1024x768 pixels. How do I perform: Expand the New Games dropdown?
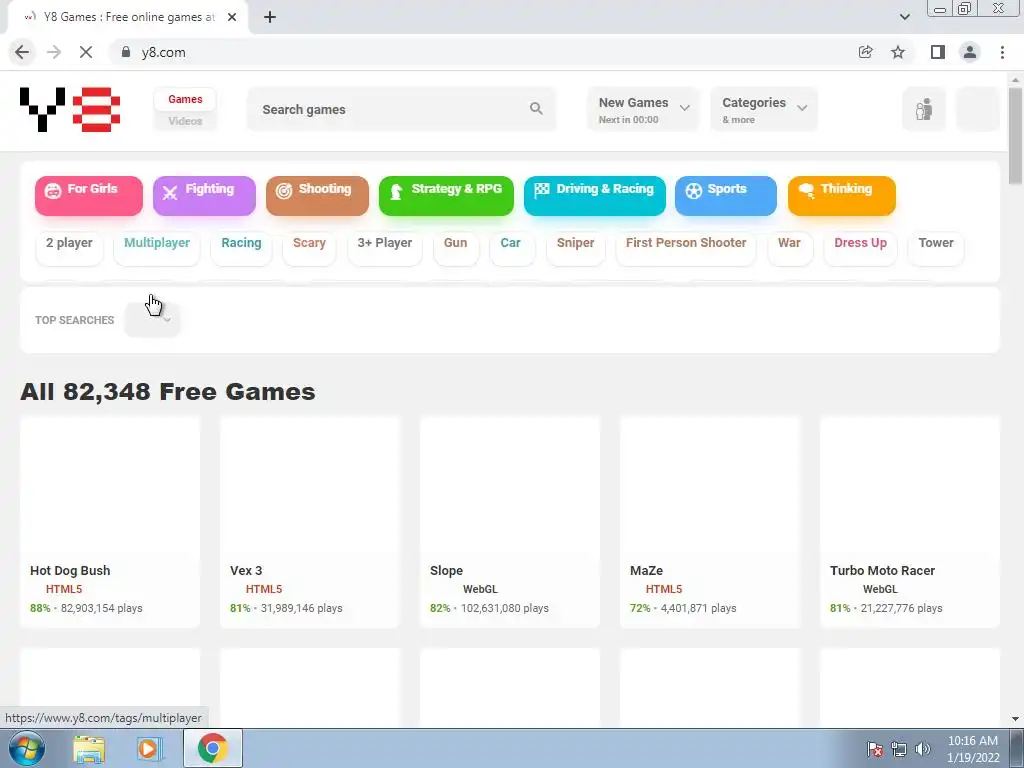643,109
